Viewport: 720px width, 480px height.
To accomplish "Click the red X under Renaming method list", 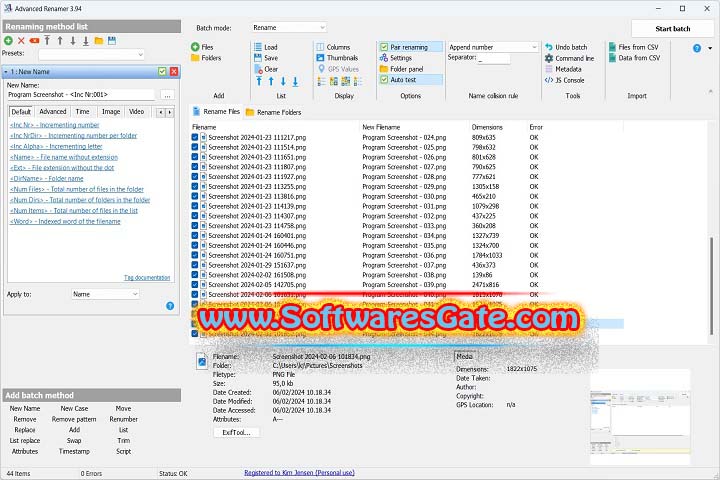I will (21, 40).
